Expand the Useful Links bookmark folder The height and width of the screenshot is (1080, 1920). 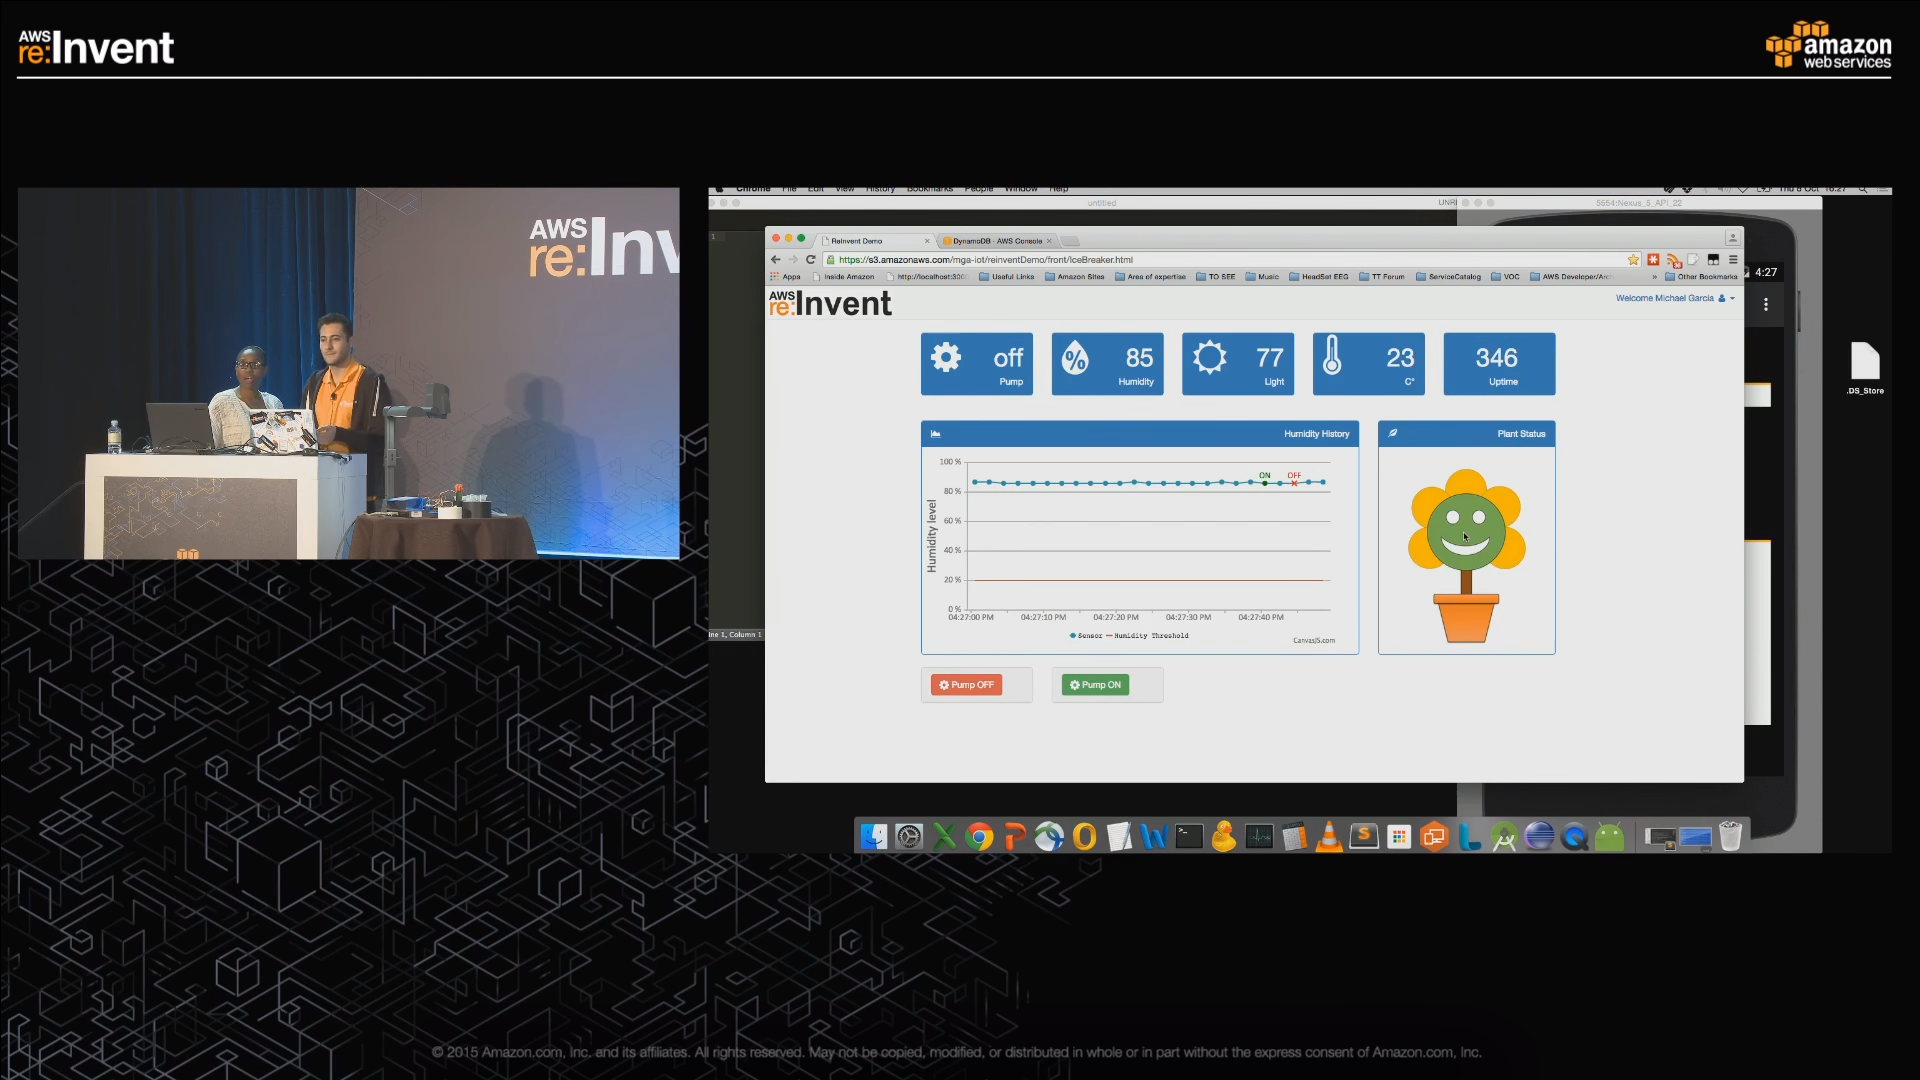[x=1006, y=277]
